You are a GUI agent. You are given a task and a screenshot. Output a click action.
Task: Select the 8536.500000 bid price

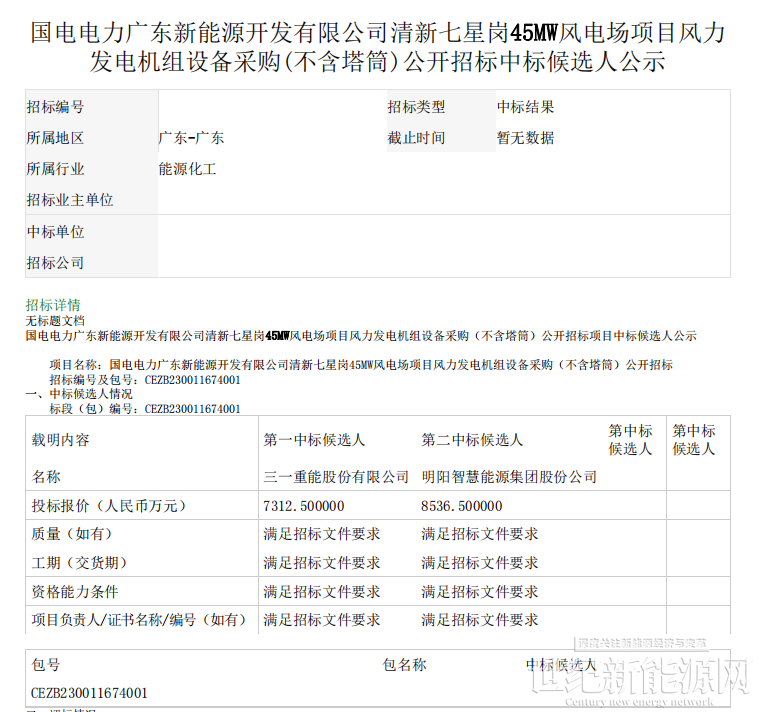tap(461, 506)
